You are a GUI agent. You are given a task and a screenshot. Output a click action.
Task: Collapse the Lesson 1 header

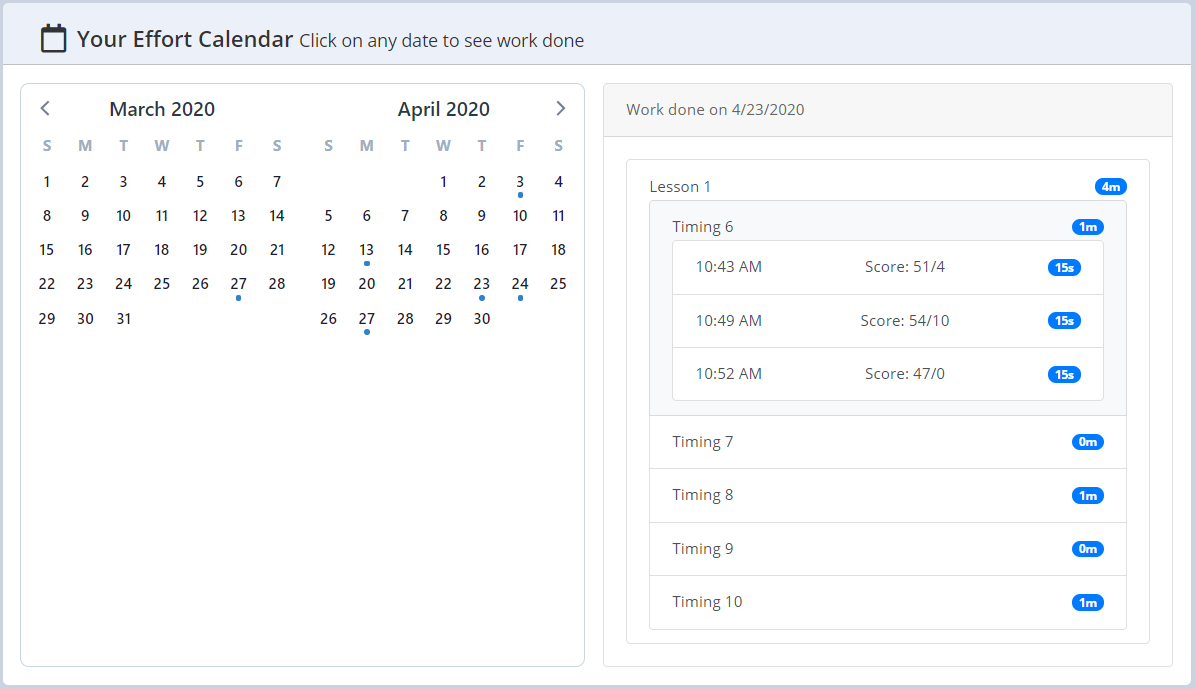[681, 187]
